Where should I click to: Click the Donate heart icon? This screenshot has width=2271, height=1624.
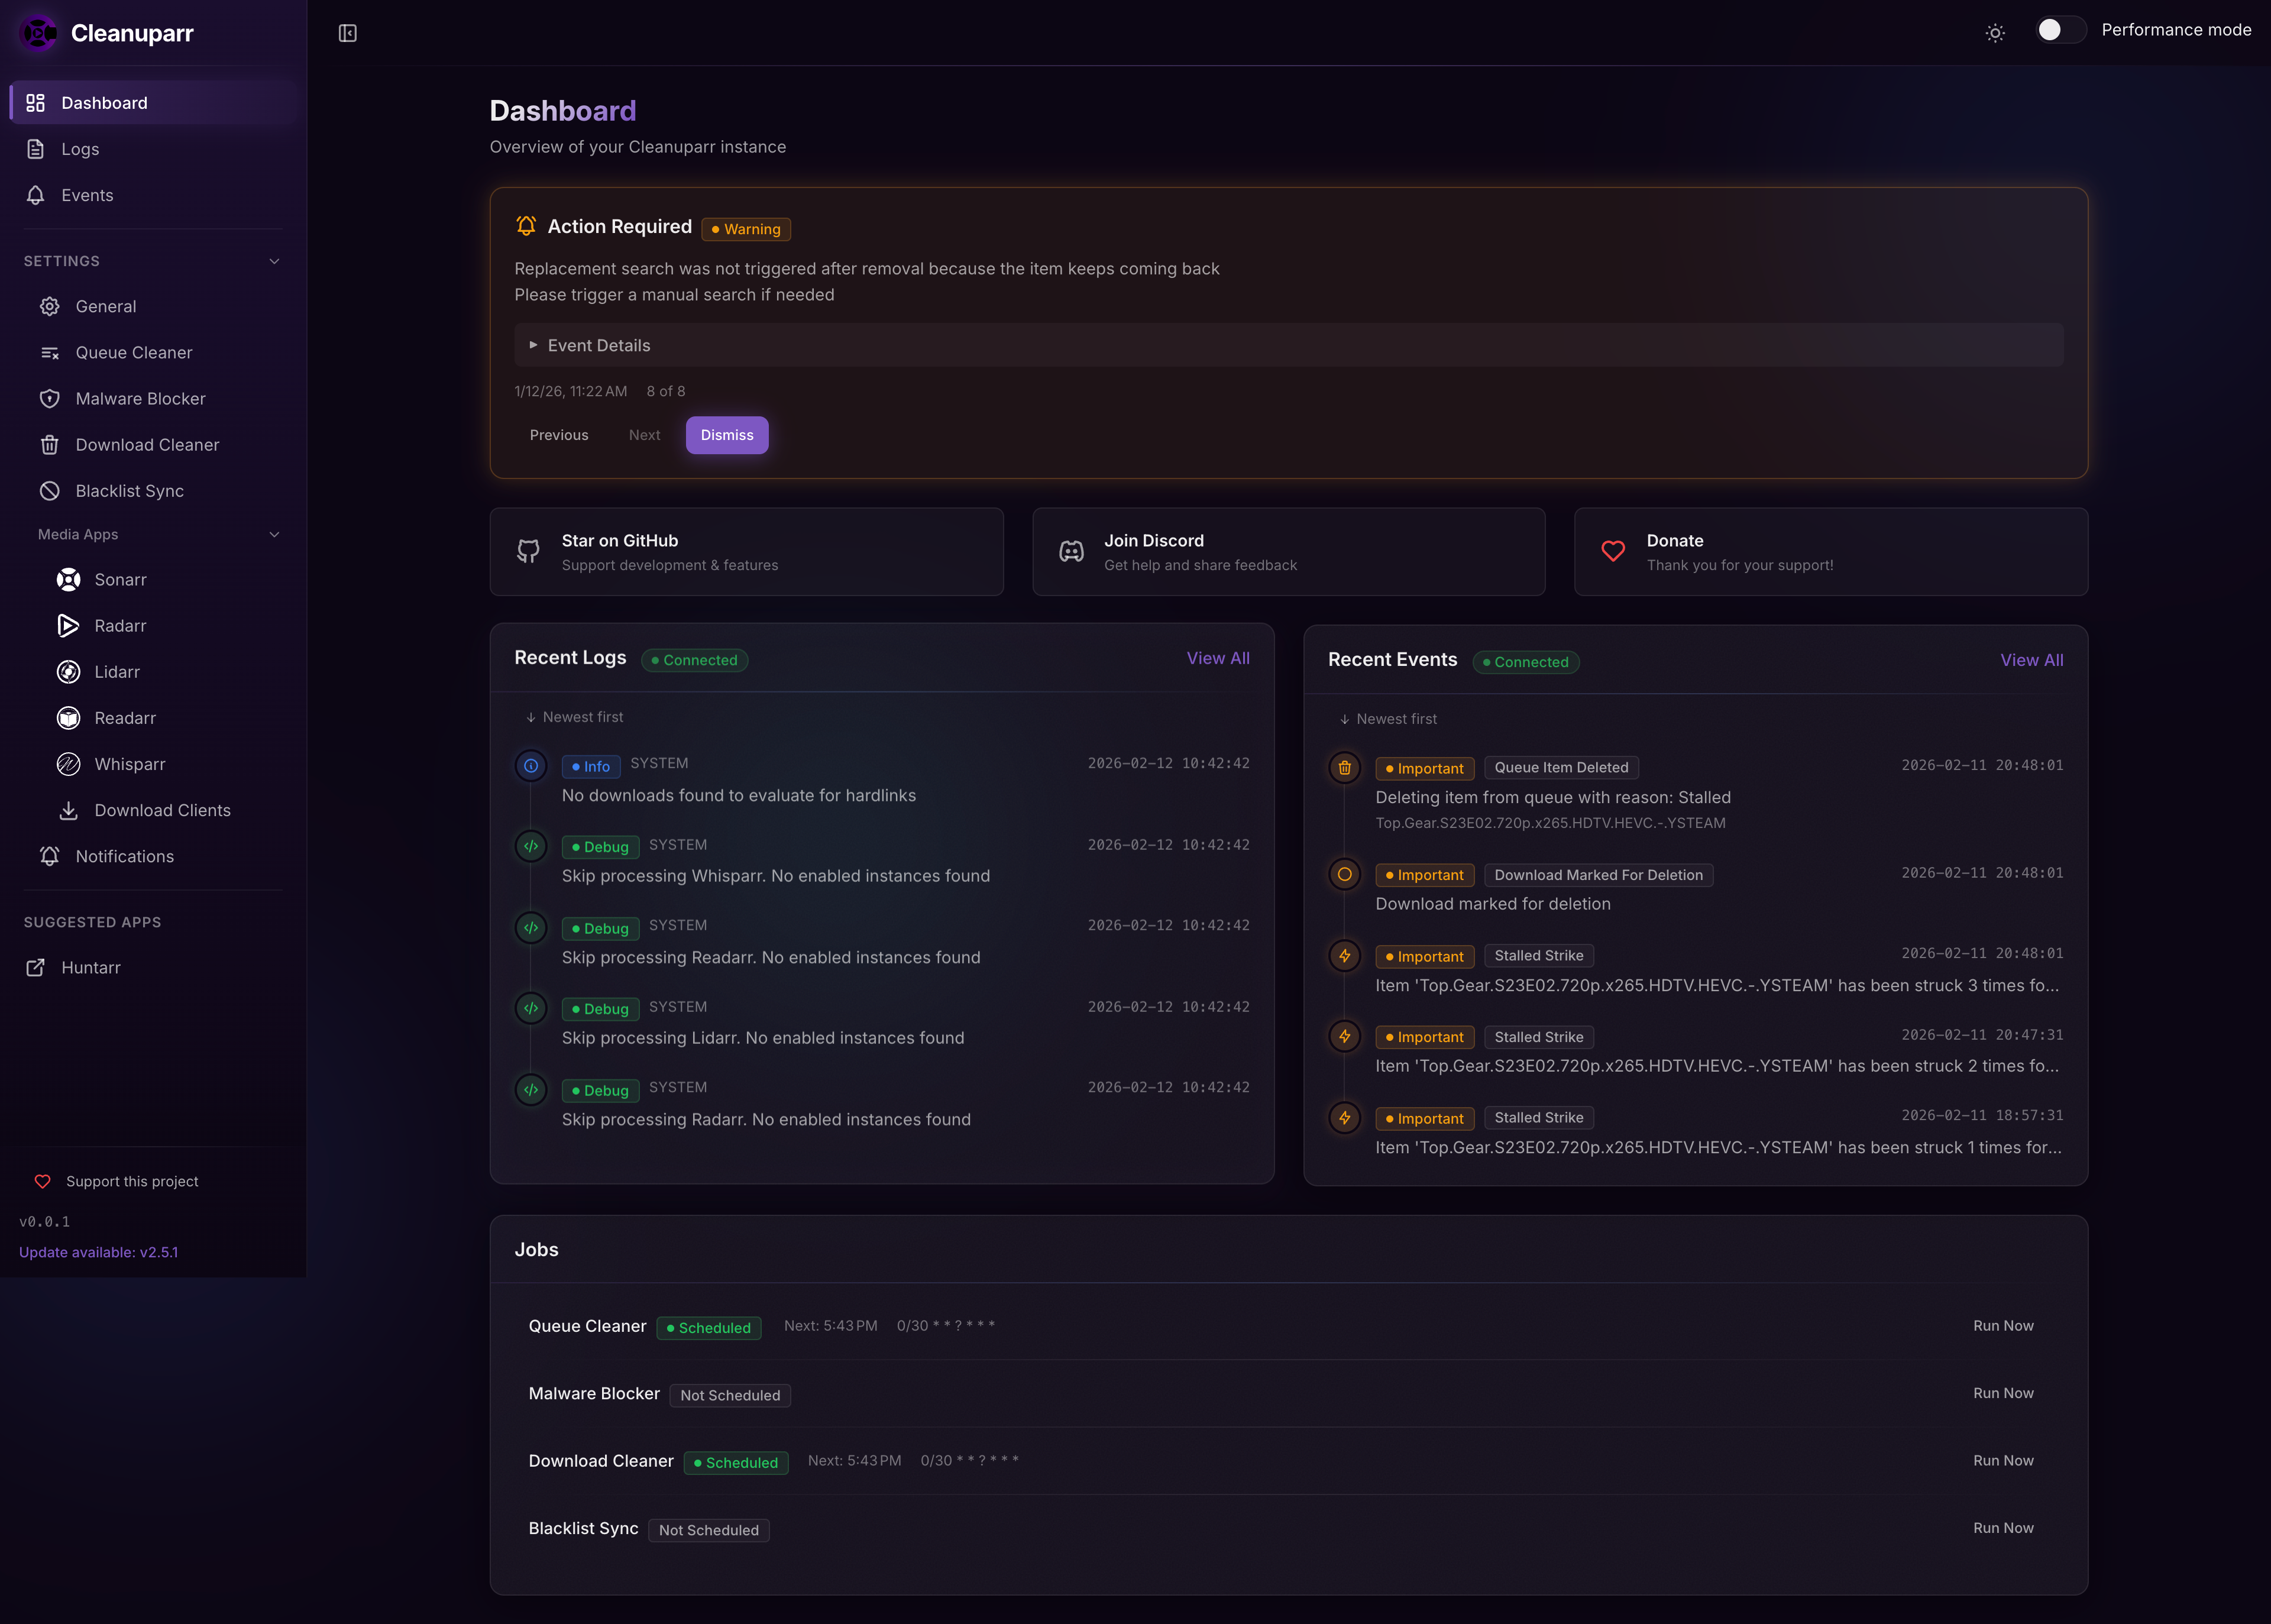coord(1613,551)
